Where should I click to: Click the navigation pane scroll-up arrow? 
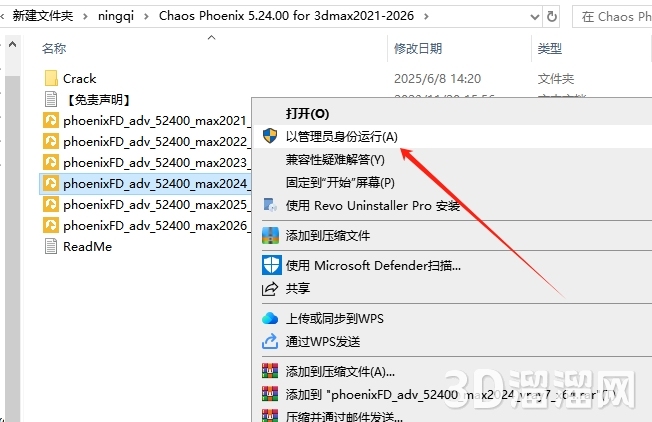[12, 44]
